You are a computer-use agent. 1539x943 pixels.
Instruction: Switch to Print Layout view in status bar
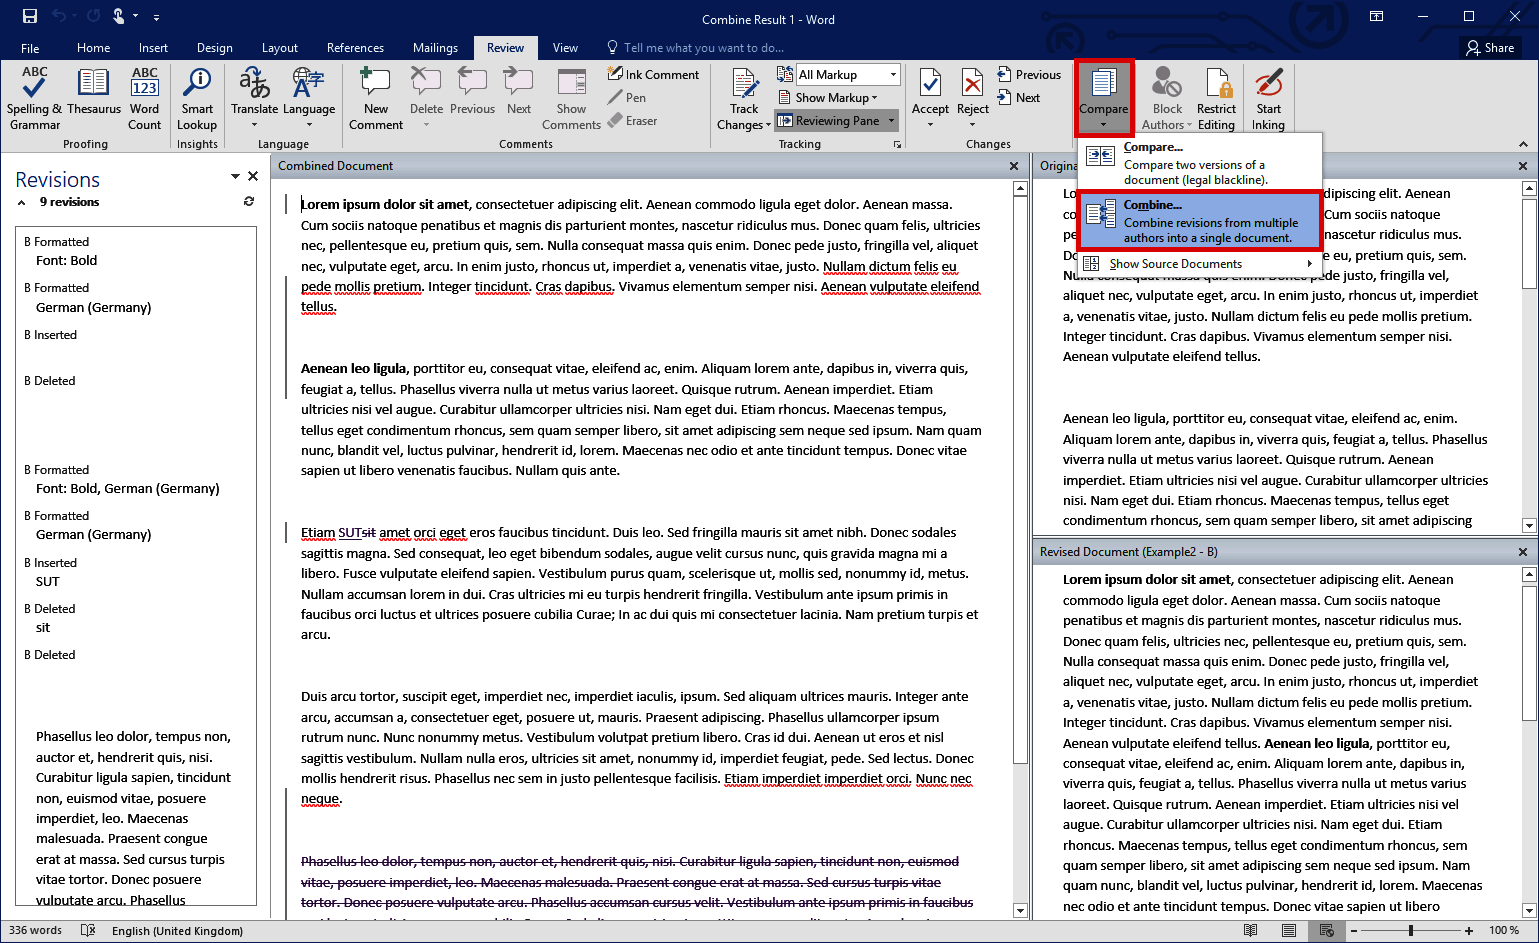coord(1289,930)
